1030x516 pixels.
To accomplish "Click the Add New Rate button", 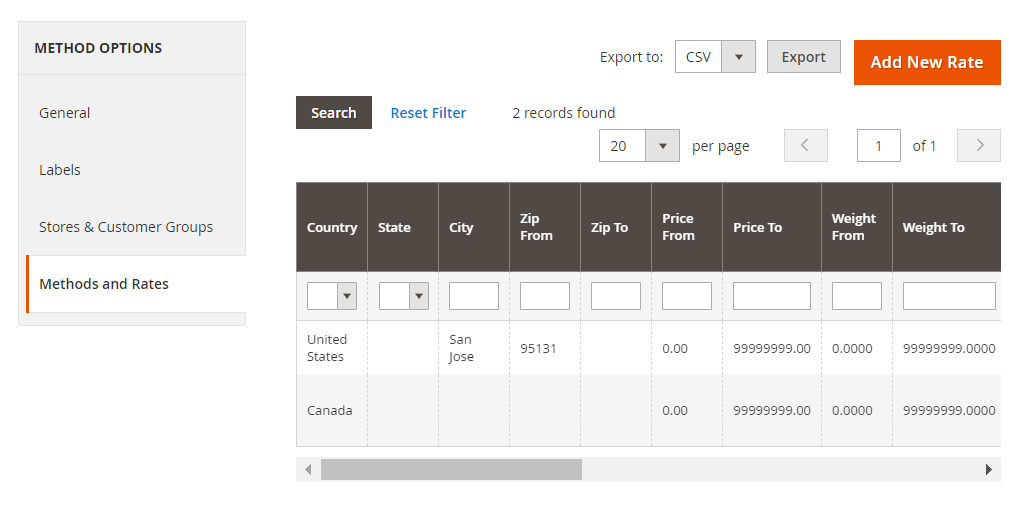I will point(927,62).
